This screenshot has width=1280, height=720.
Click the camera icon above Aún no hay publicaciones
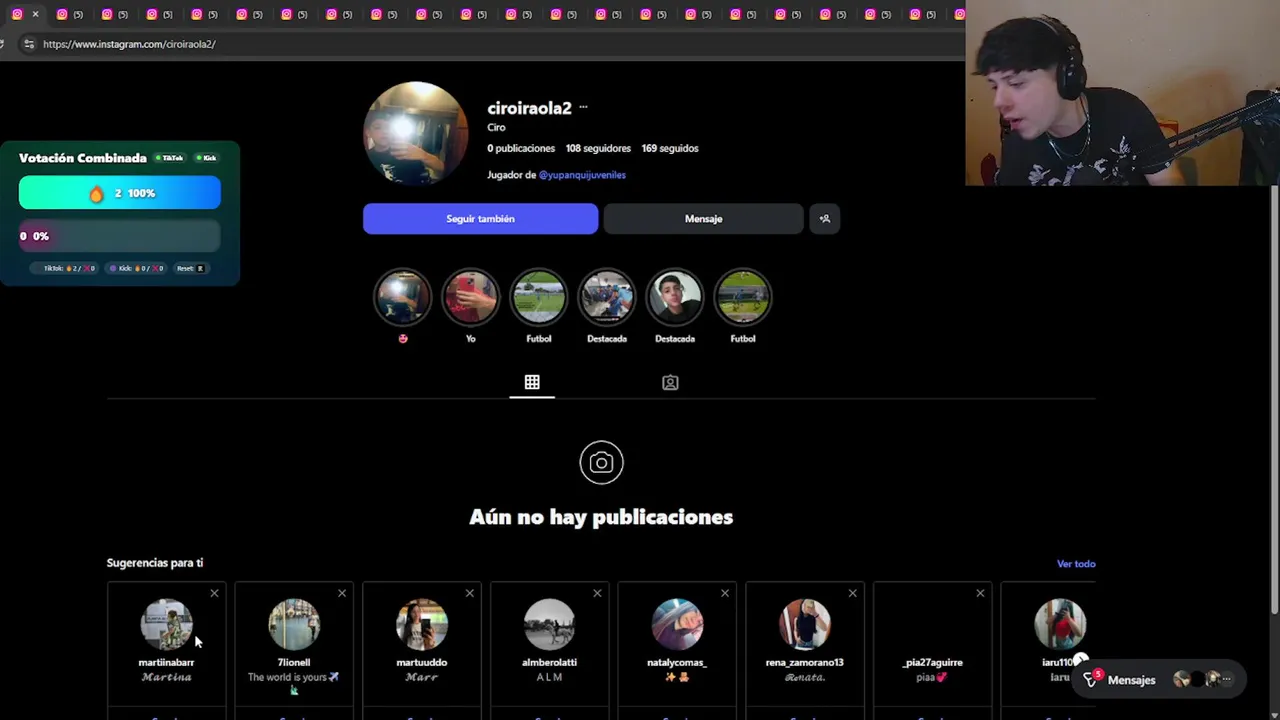[x=601, y=463]
